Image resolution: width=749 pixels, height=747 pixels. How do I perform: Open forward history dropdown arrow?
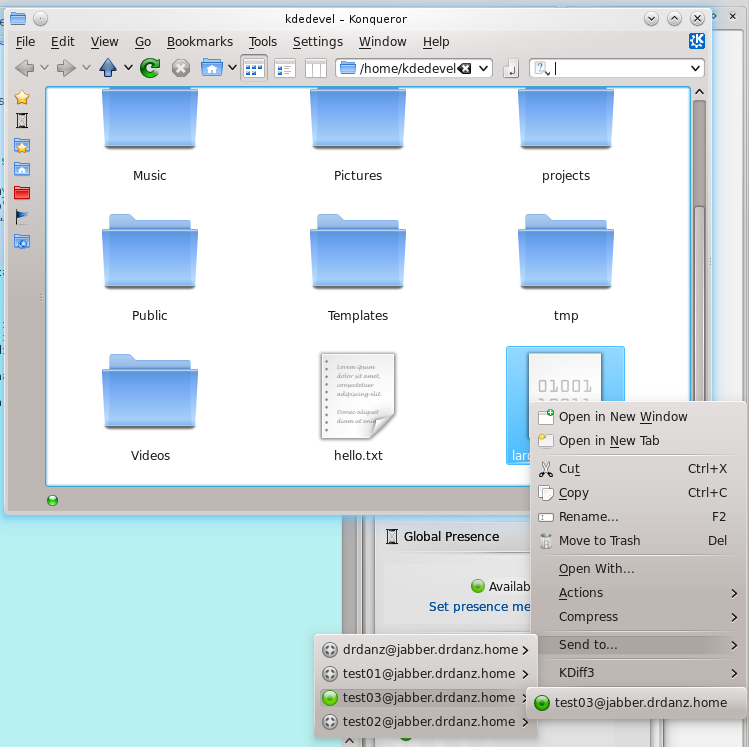point(86,68)
